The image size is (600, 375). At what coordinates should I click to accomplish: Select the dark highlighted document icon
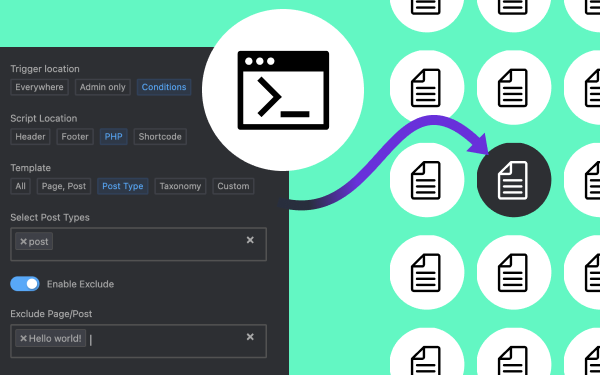(514, 180)
